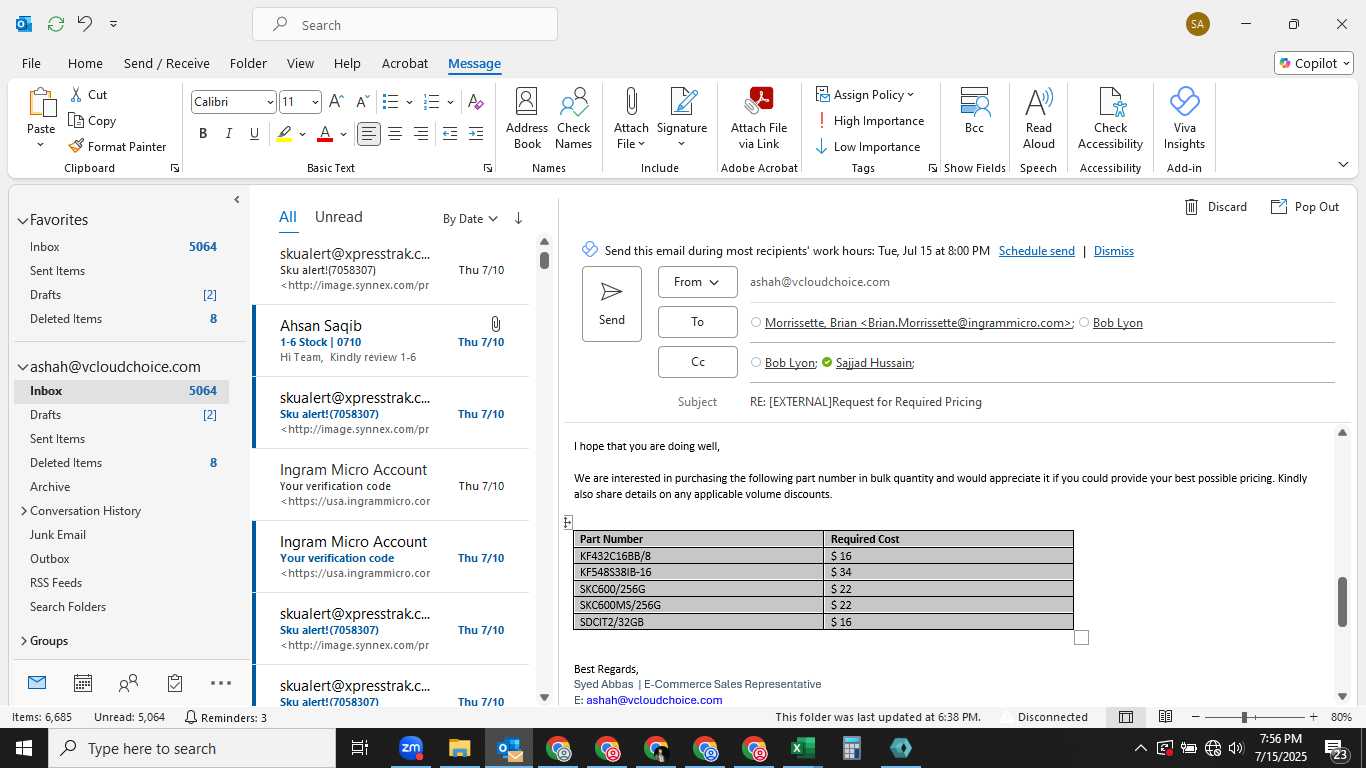The height and width of the screenshot is (768, 1366).
Task: Align text right
Action: coord(421,134)
